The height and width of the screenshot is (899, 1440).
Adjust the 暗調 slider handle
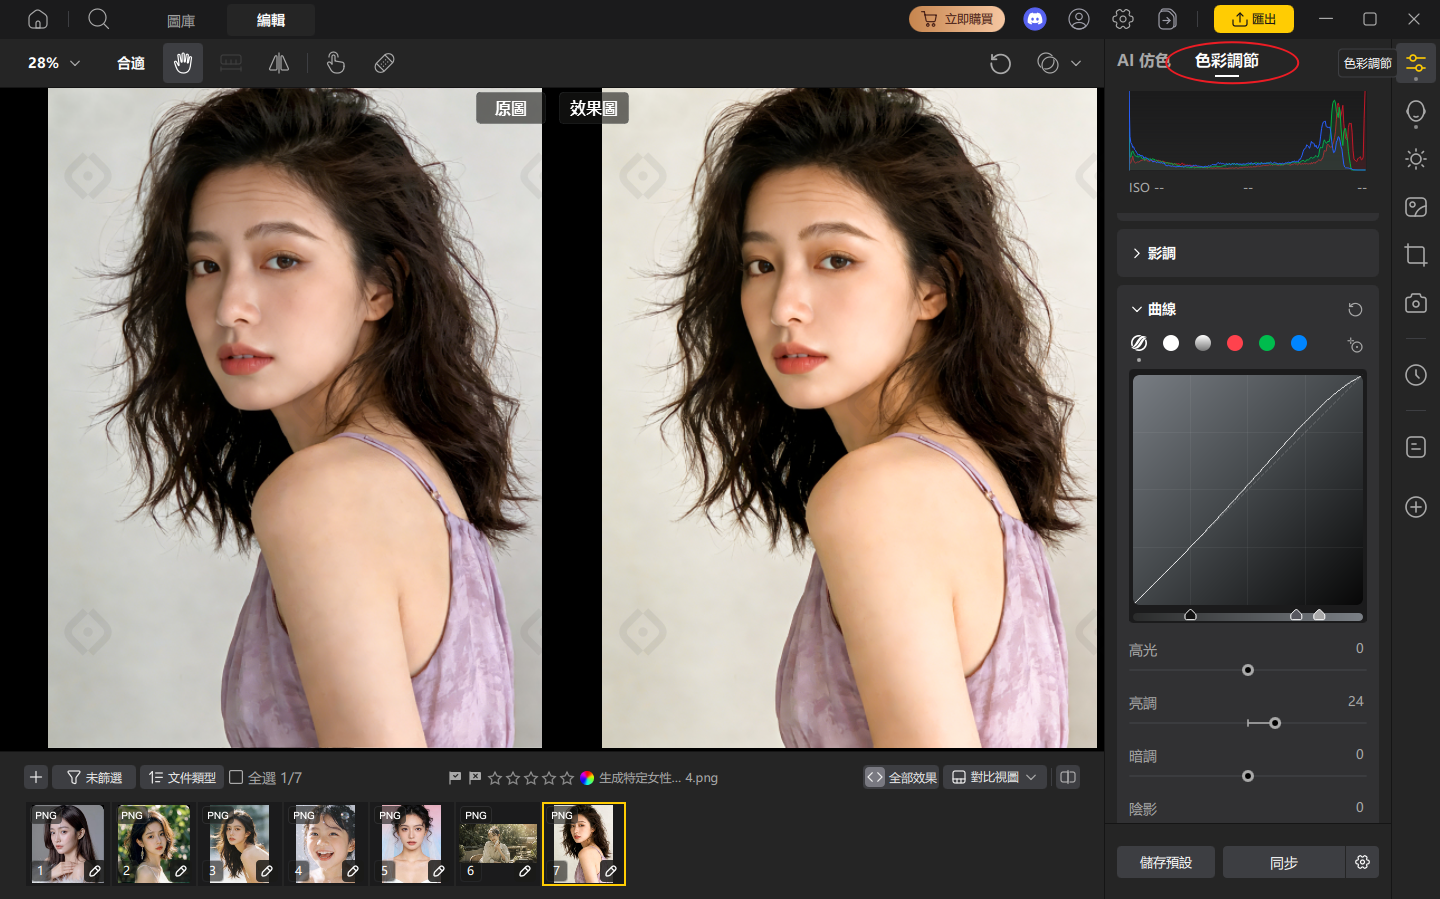tap(1248, 776)
